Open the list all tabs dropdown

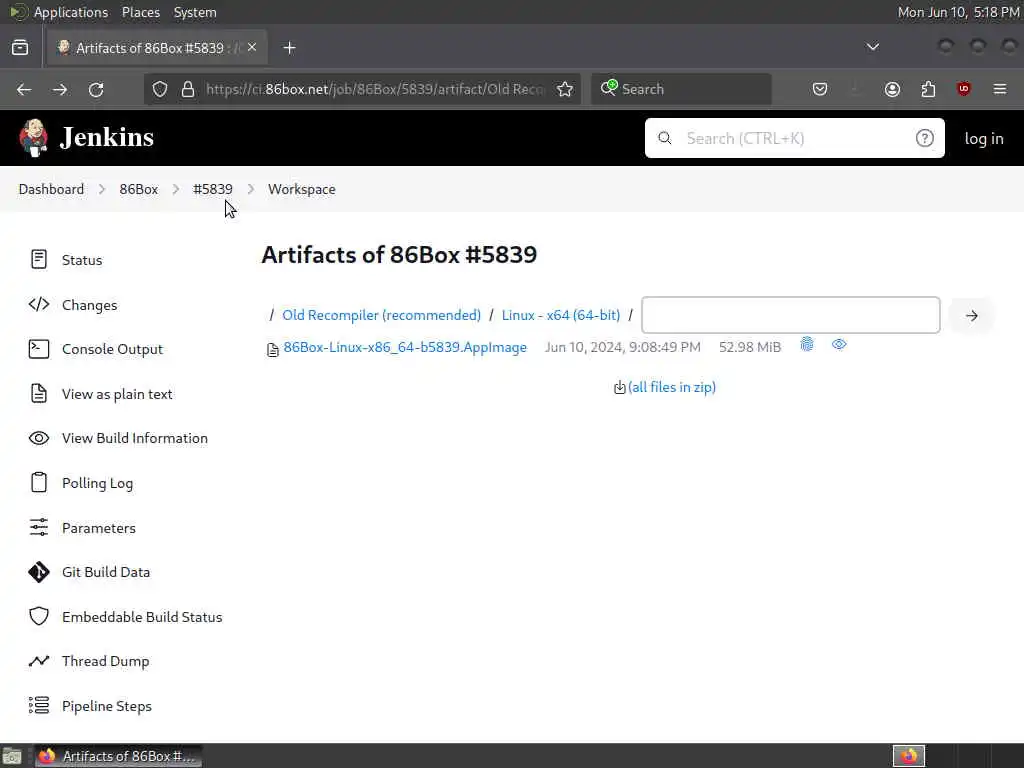click(872, 47)
